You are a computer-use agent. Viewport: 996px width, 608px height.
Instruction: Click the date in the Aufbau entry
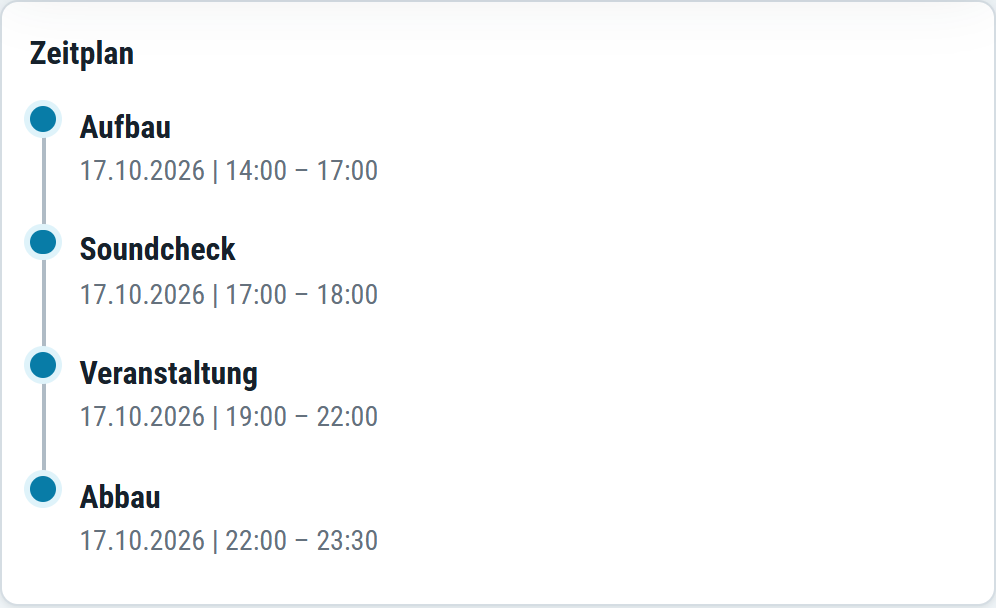142,171
